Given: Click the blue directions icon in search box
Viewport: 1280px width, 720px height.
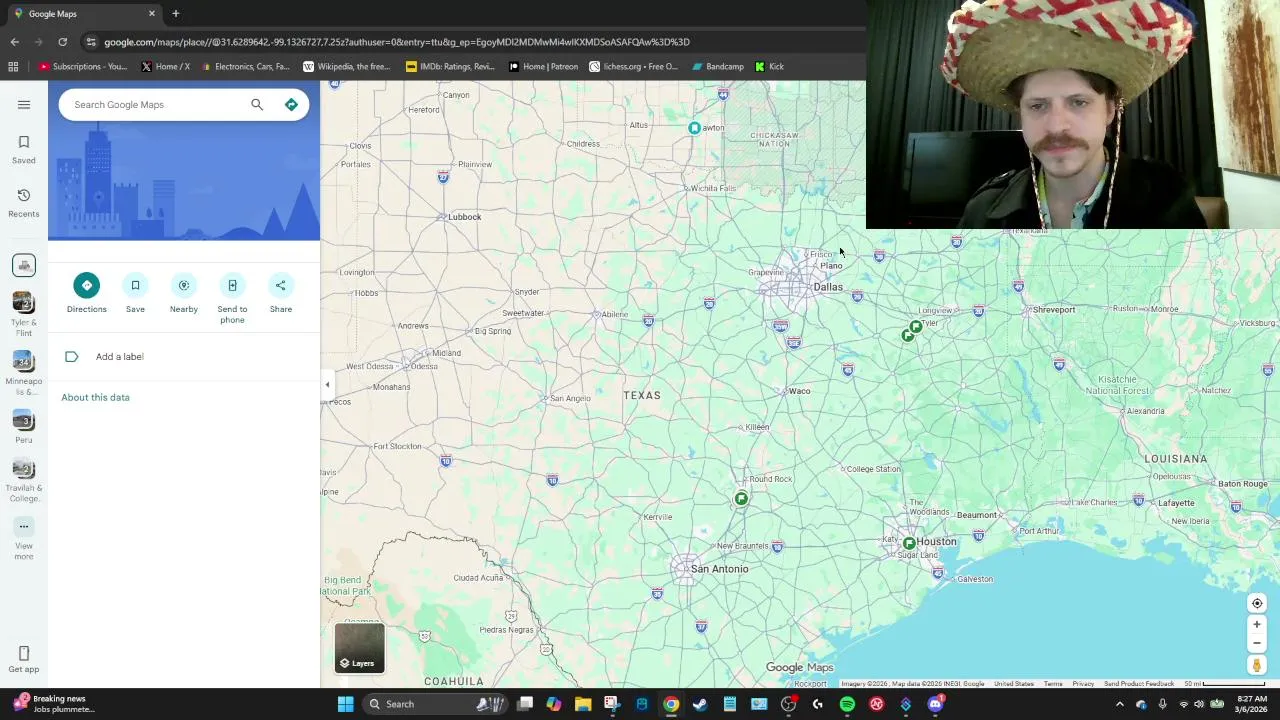Looking at the screenshot, I should click(291, 104).
